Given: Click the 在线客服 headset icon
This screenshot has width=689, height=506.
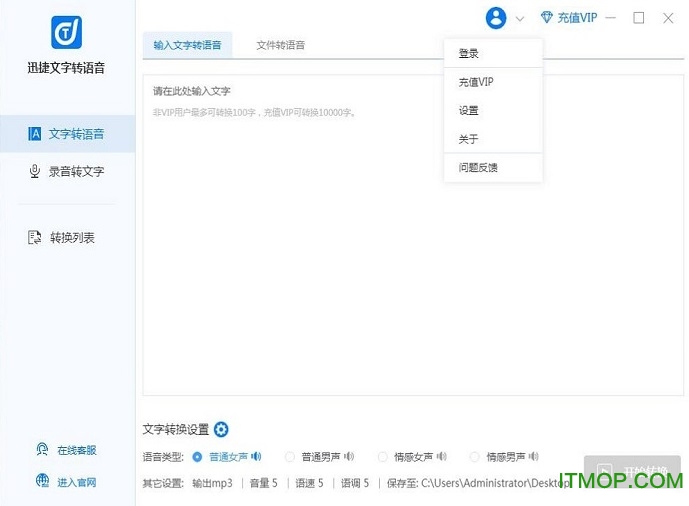Looking at the screenshot, I should (42, 449).
